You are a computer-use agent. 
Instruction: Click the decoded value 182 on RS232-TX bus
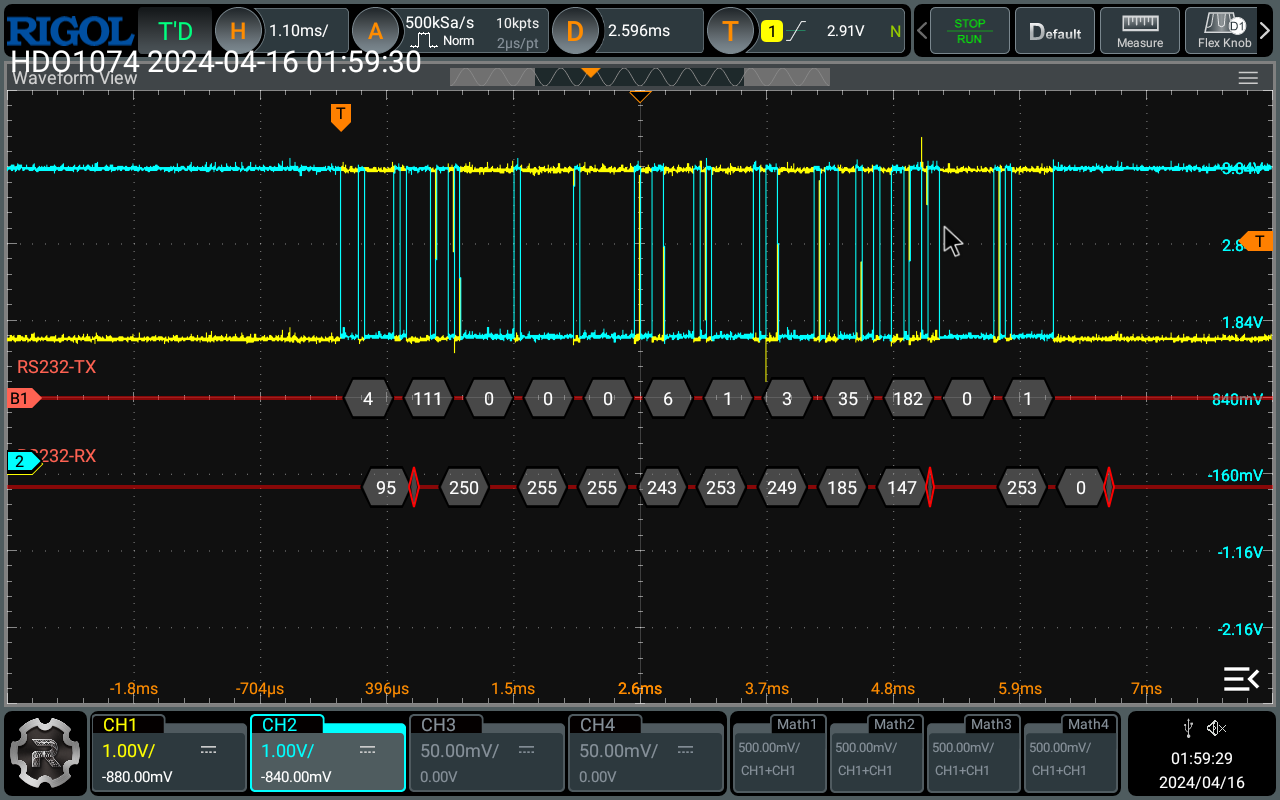907,398
